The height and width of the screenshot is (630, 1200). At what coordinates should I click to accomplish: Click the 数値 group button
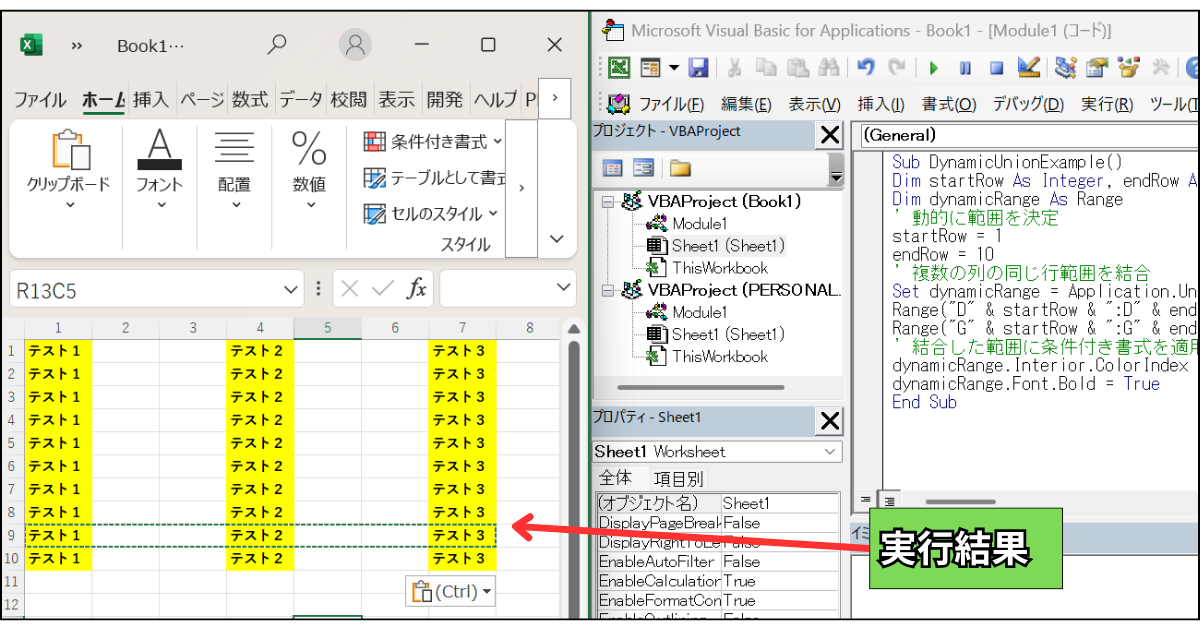[x=309, y=169]
